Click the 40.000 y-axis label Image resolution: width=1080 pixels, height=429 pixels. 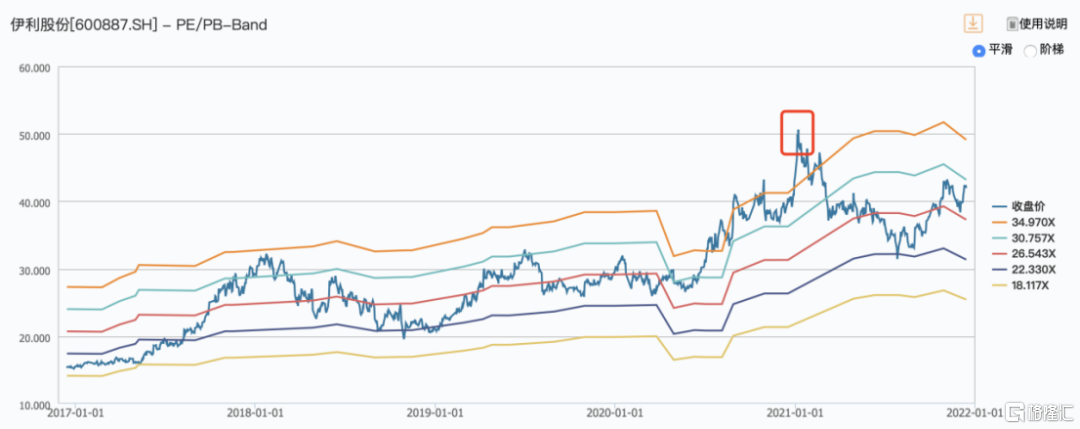tap(34, 202)
